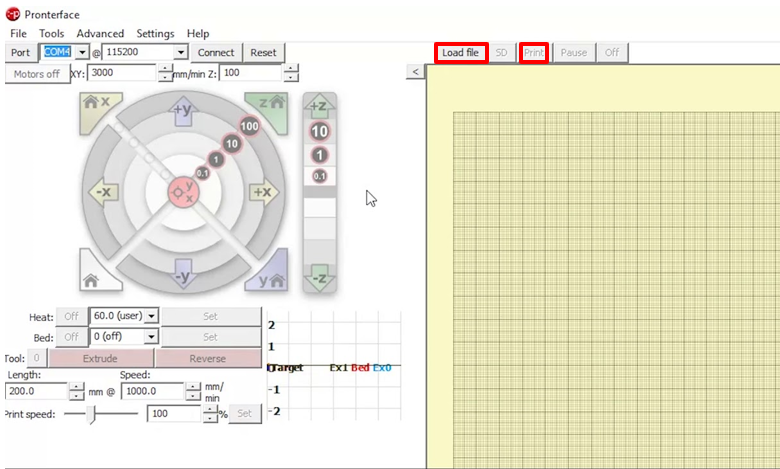Image resolution: width=780 pixels, height=469 pixels.
Task: Click the Connect button
Action: coord(216,52)
